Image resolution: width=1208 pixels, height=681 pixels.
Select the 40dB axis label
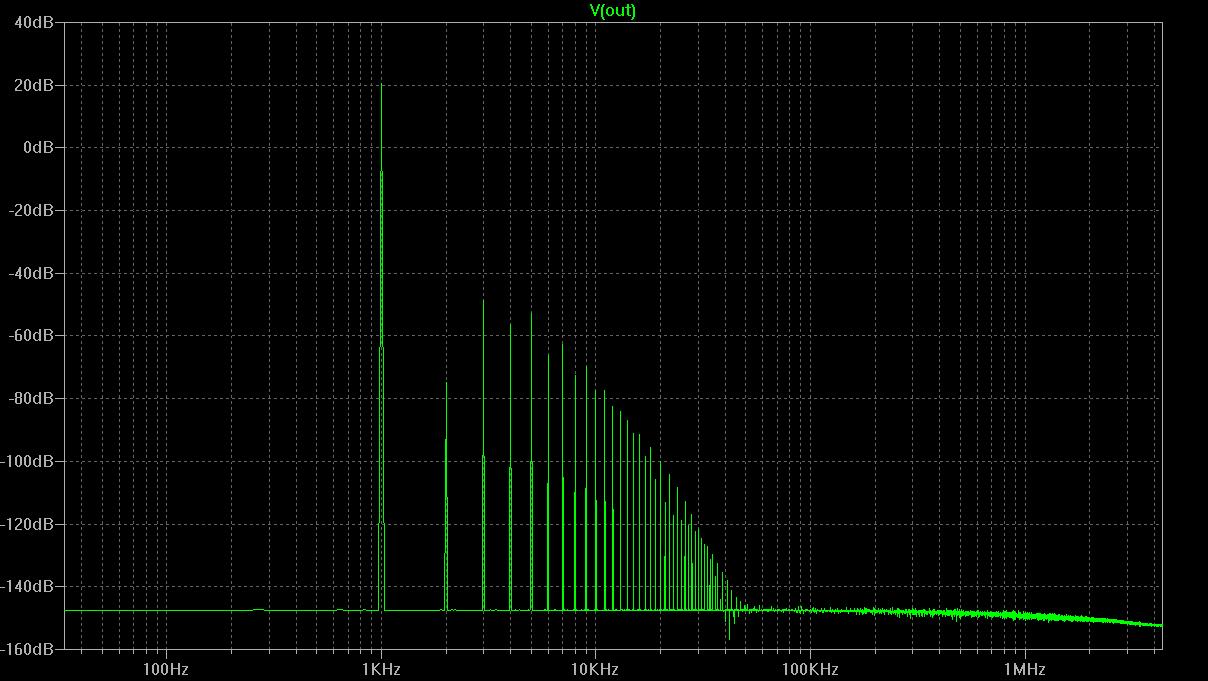(35, 22)
